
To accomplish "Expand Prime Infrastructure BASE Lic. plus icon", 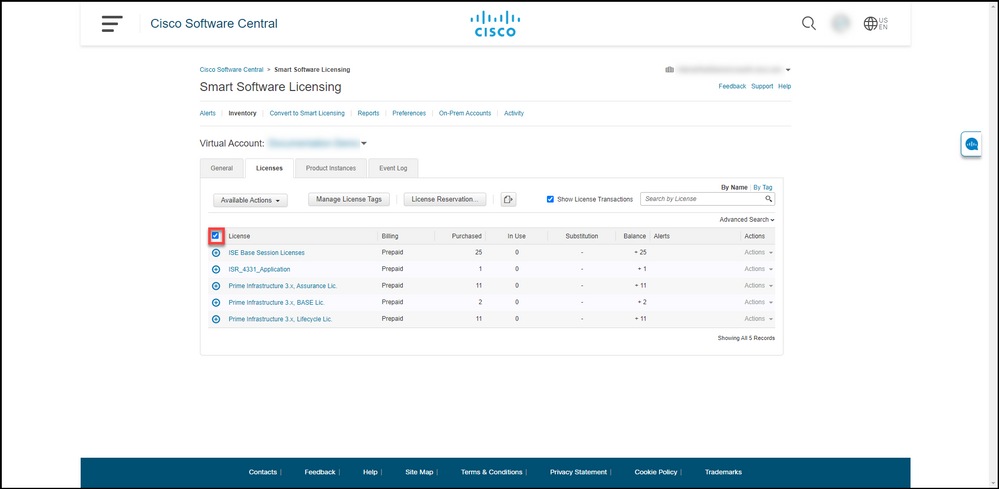I will [216, 302].
